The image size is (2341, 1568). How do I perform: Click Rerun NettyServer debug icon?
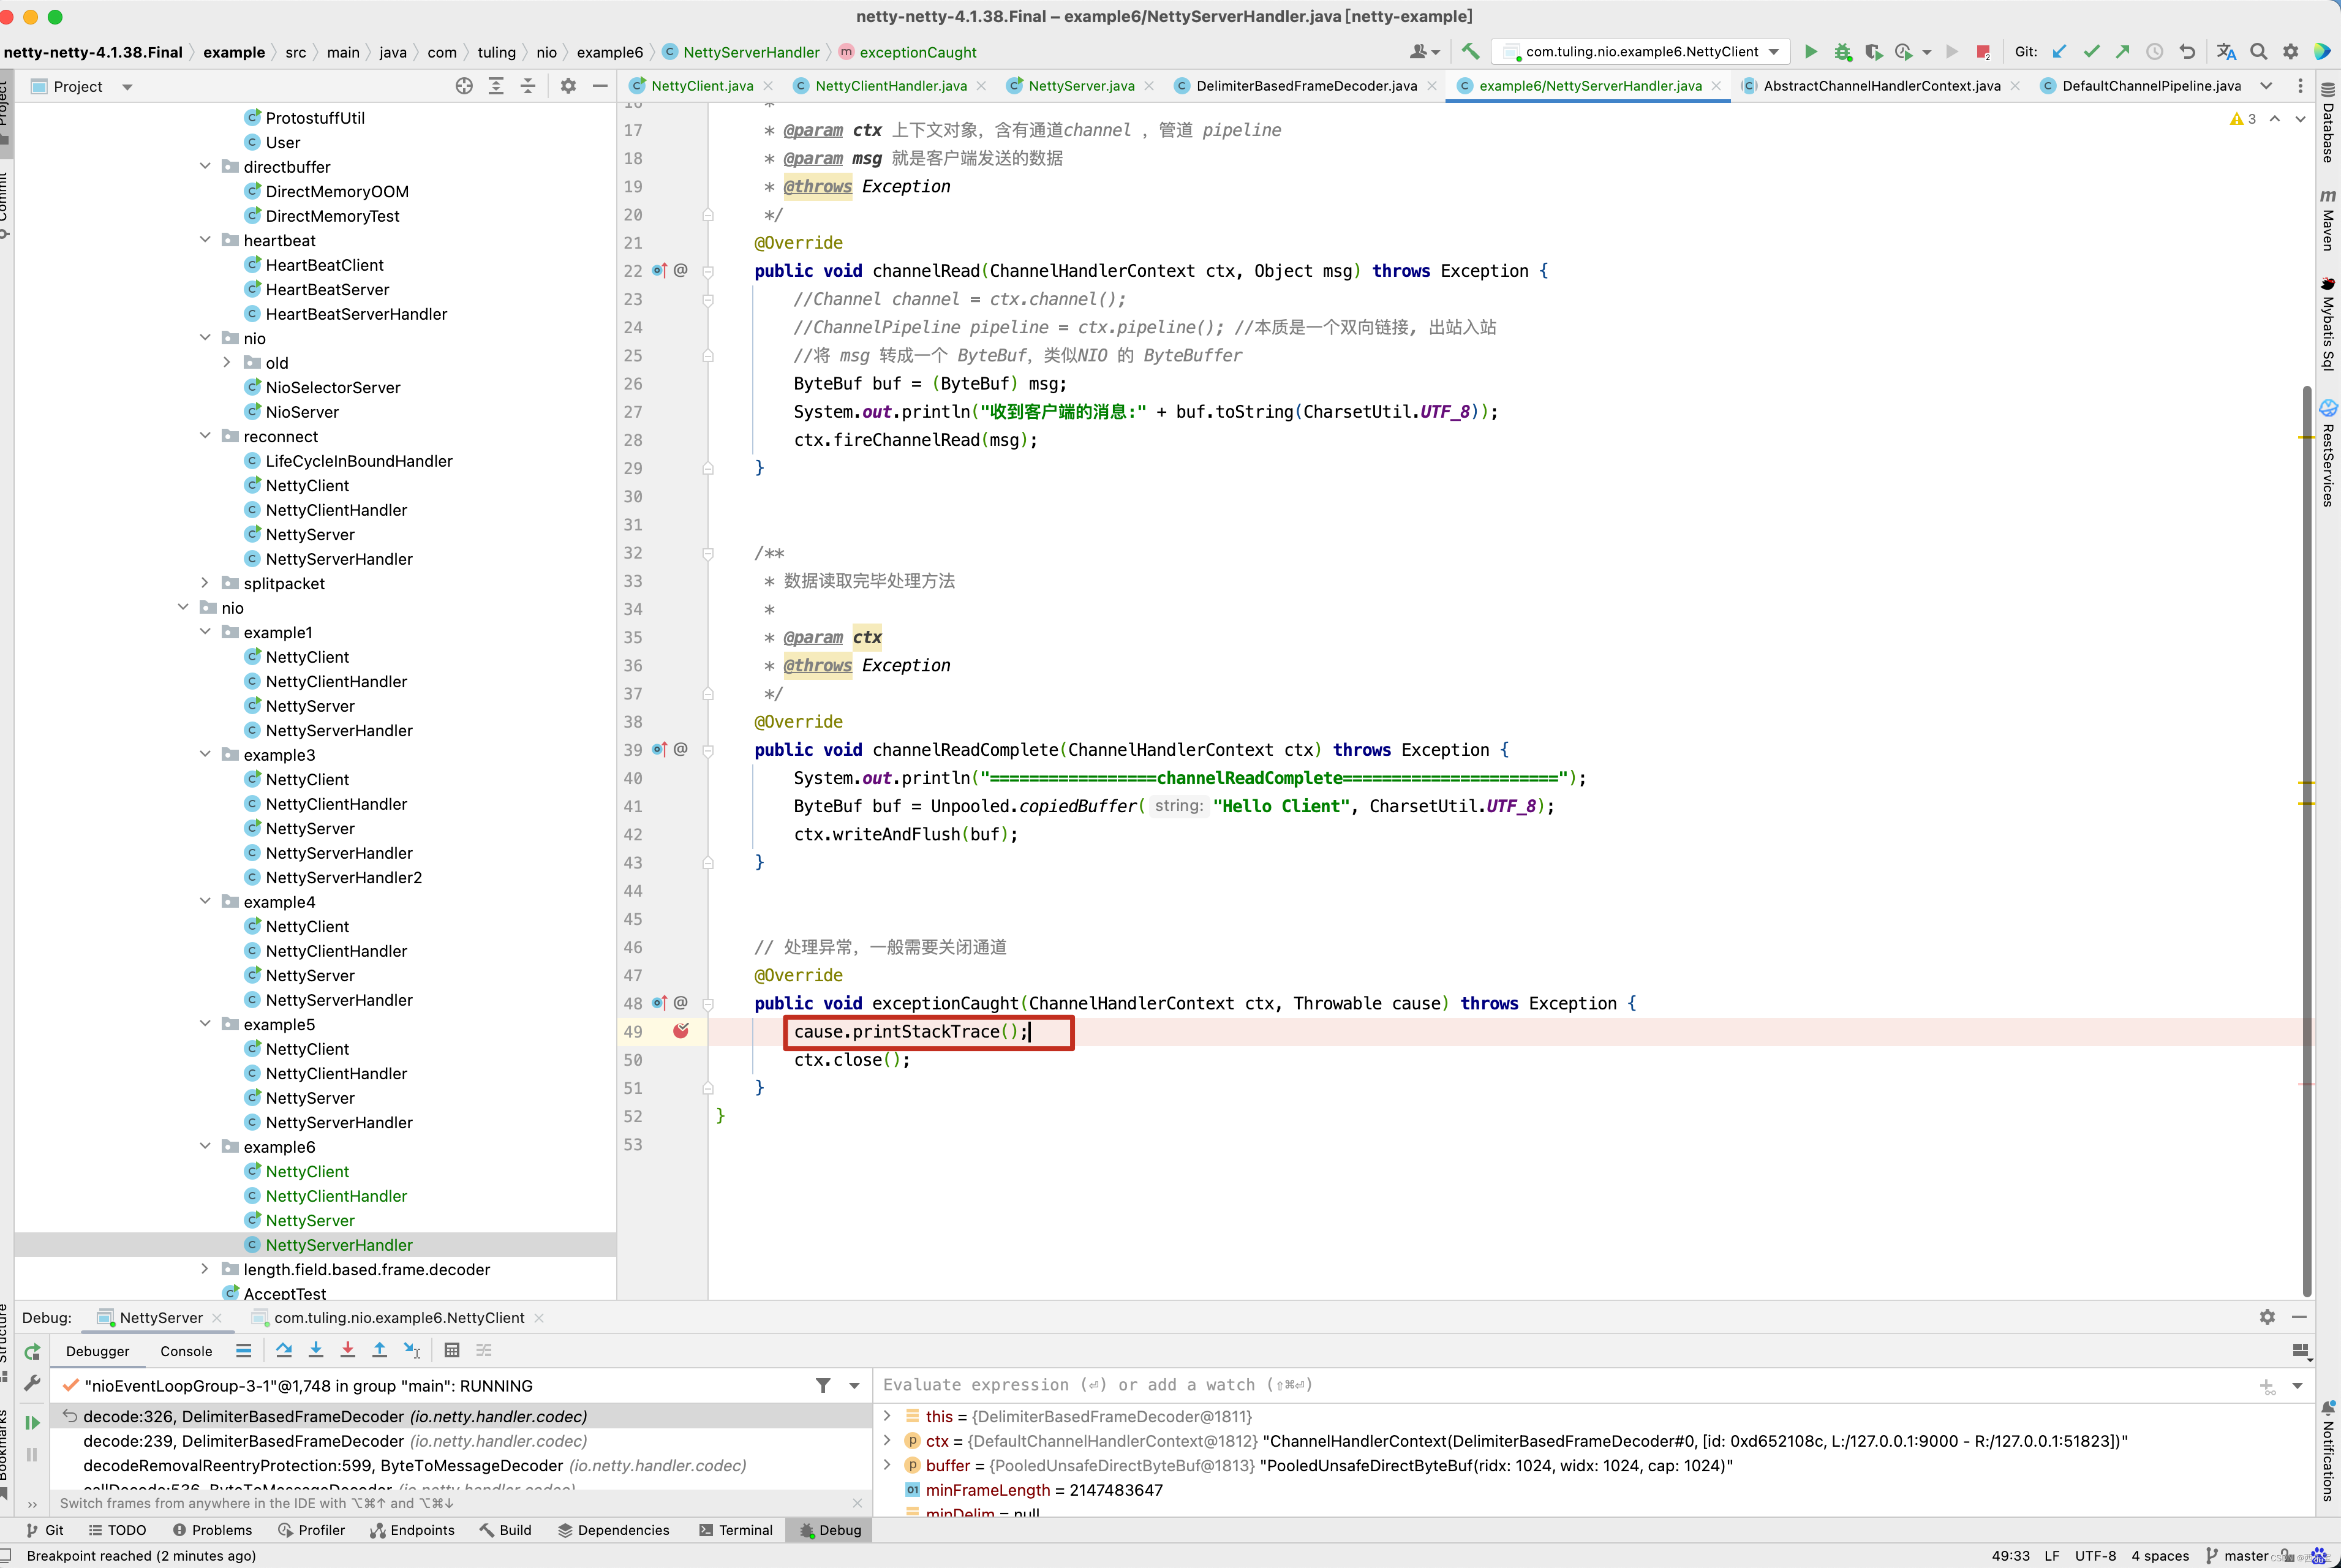coord(32,1352)
